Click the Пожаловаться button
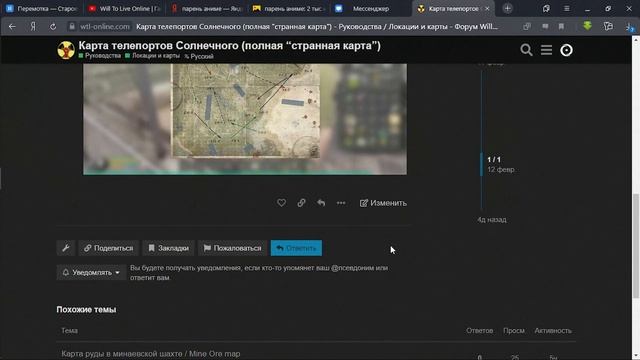This screenshot has height=360, width=640. pos(232,248)
